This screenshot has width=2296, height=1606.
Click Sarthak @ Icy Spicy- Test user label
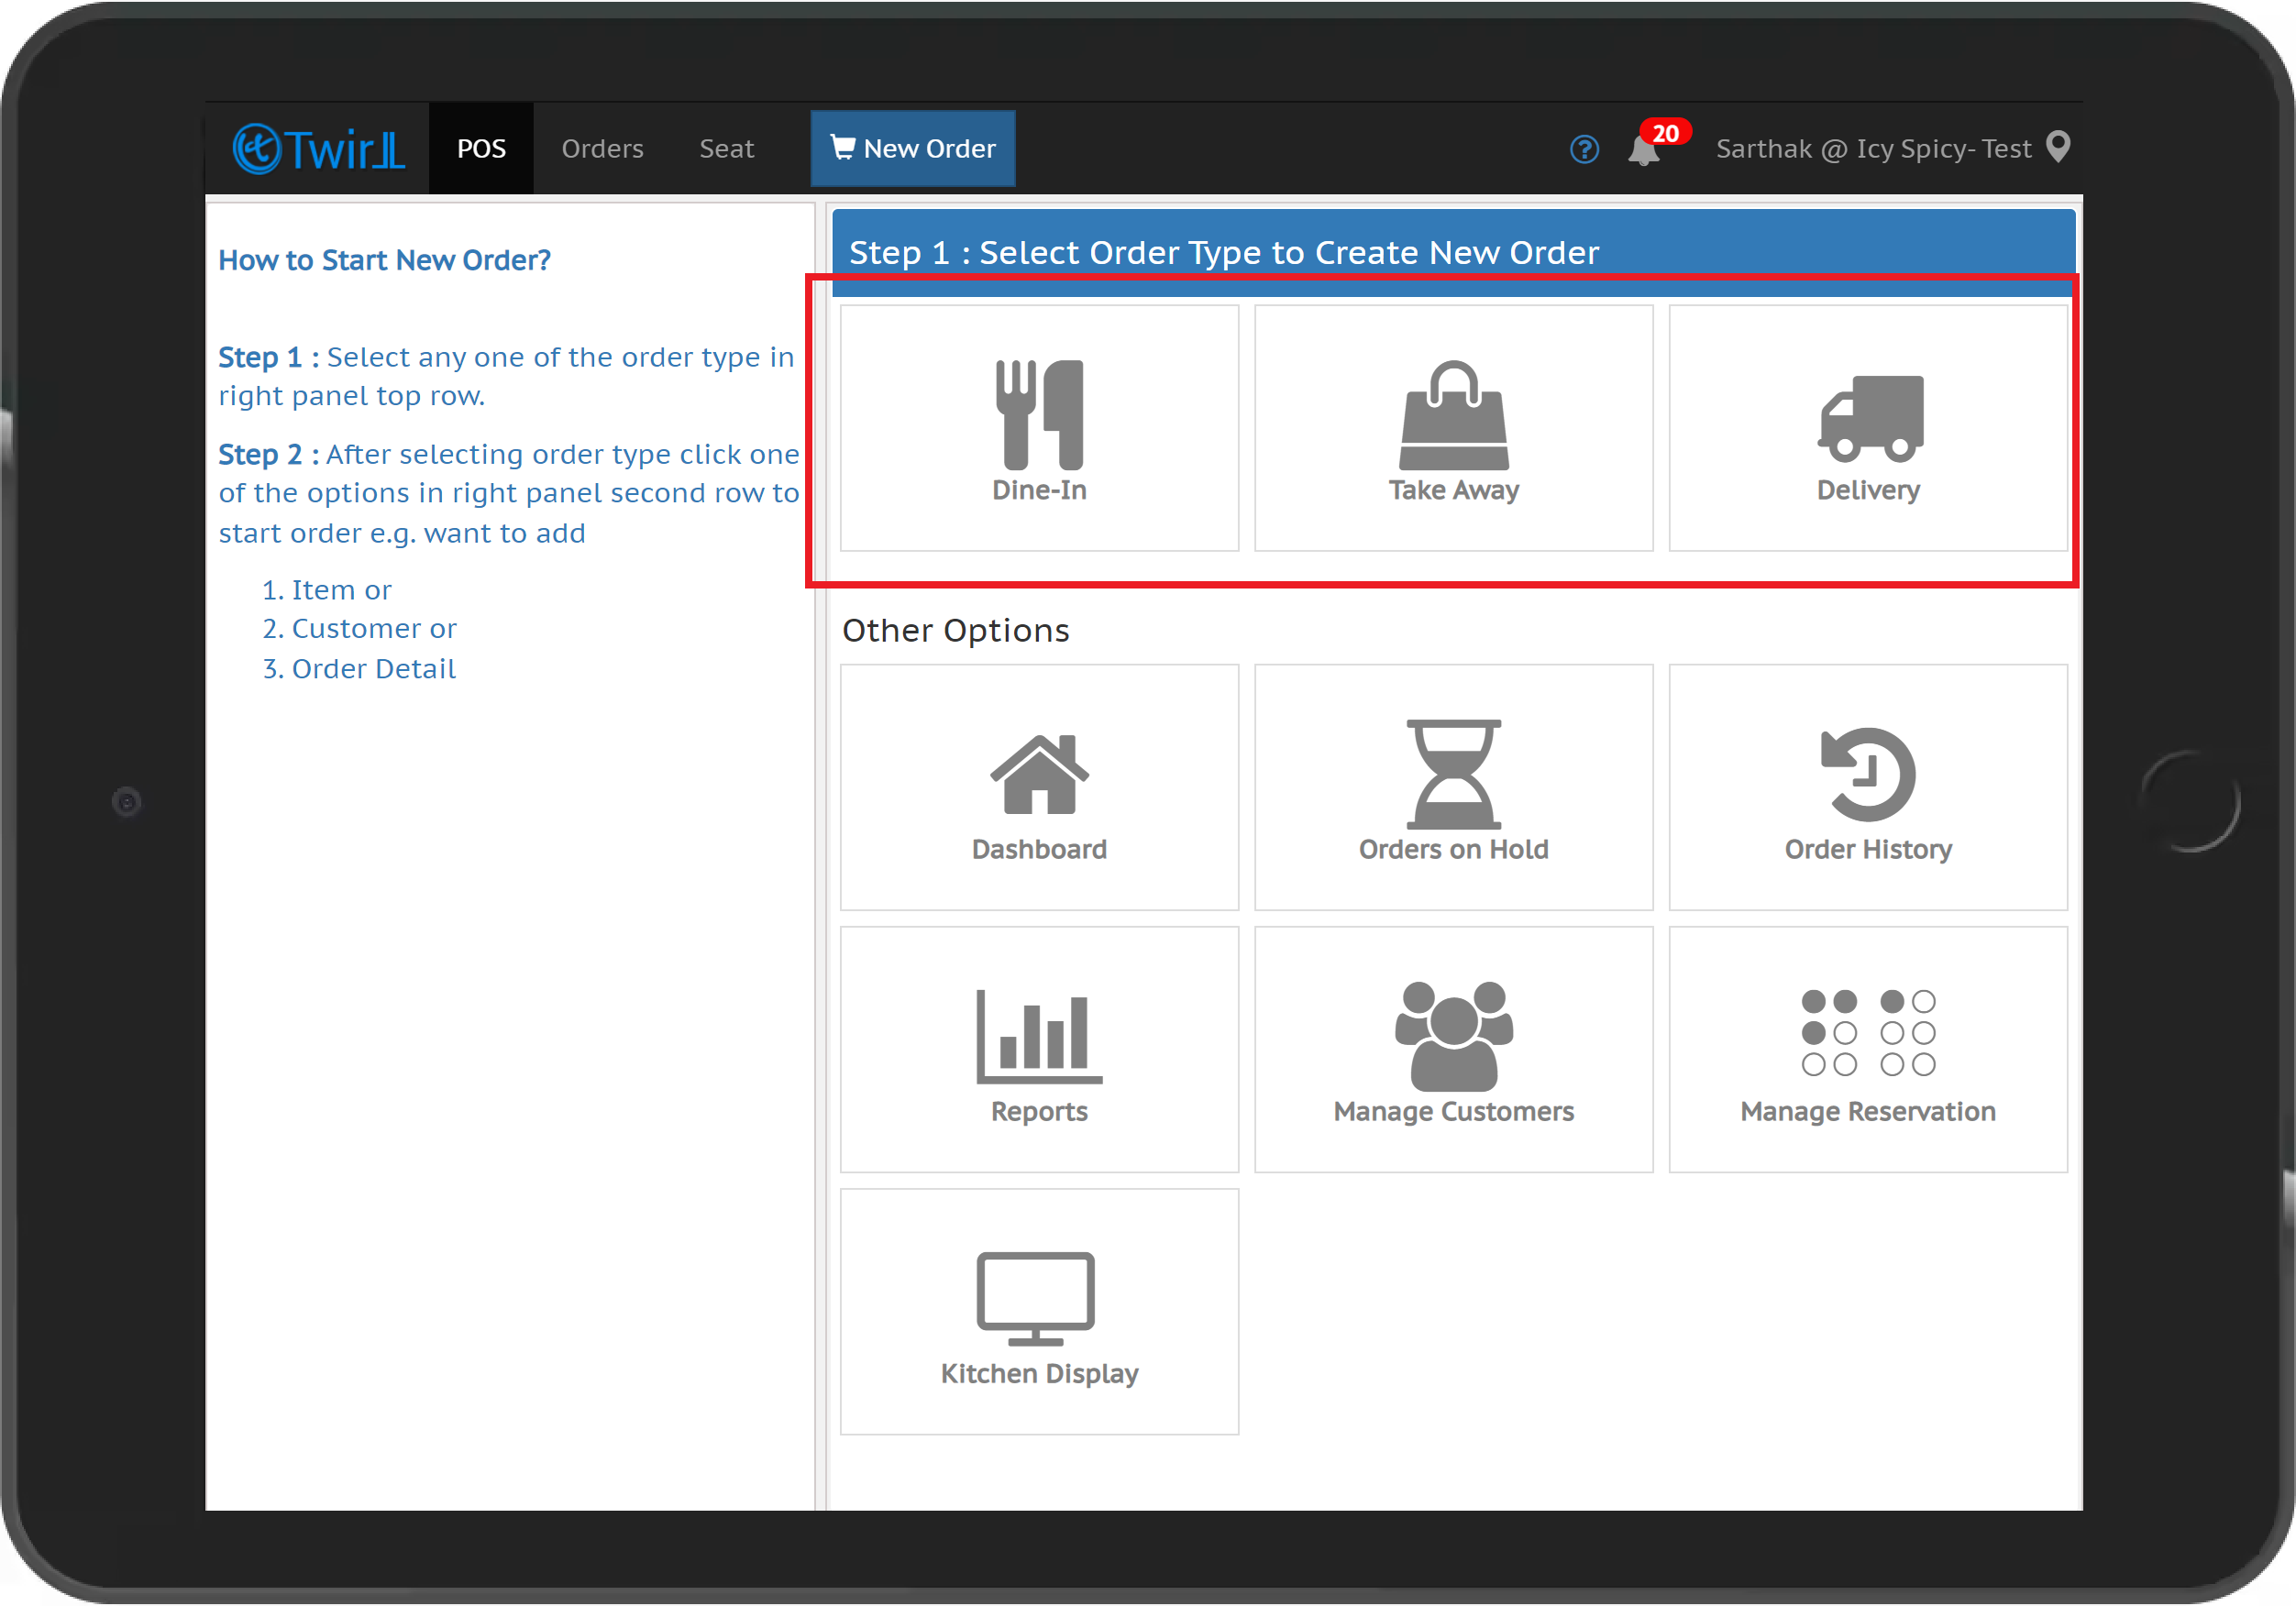coord(1873,149)
